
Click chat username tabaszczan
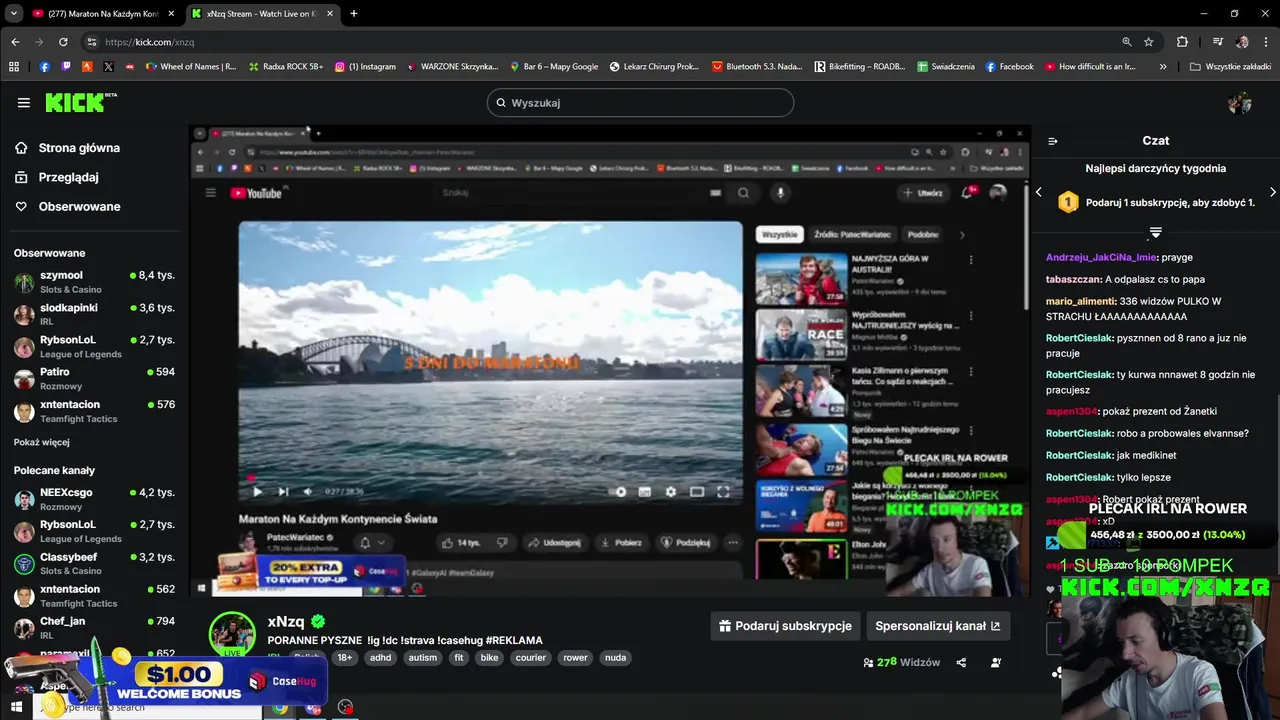pos(1073,280)
